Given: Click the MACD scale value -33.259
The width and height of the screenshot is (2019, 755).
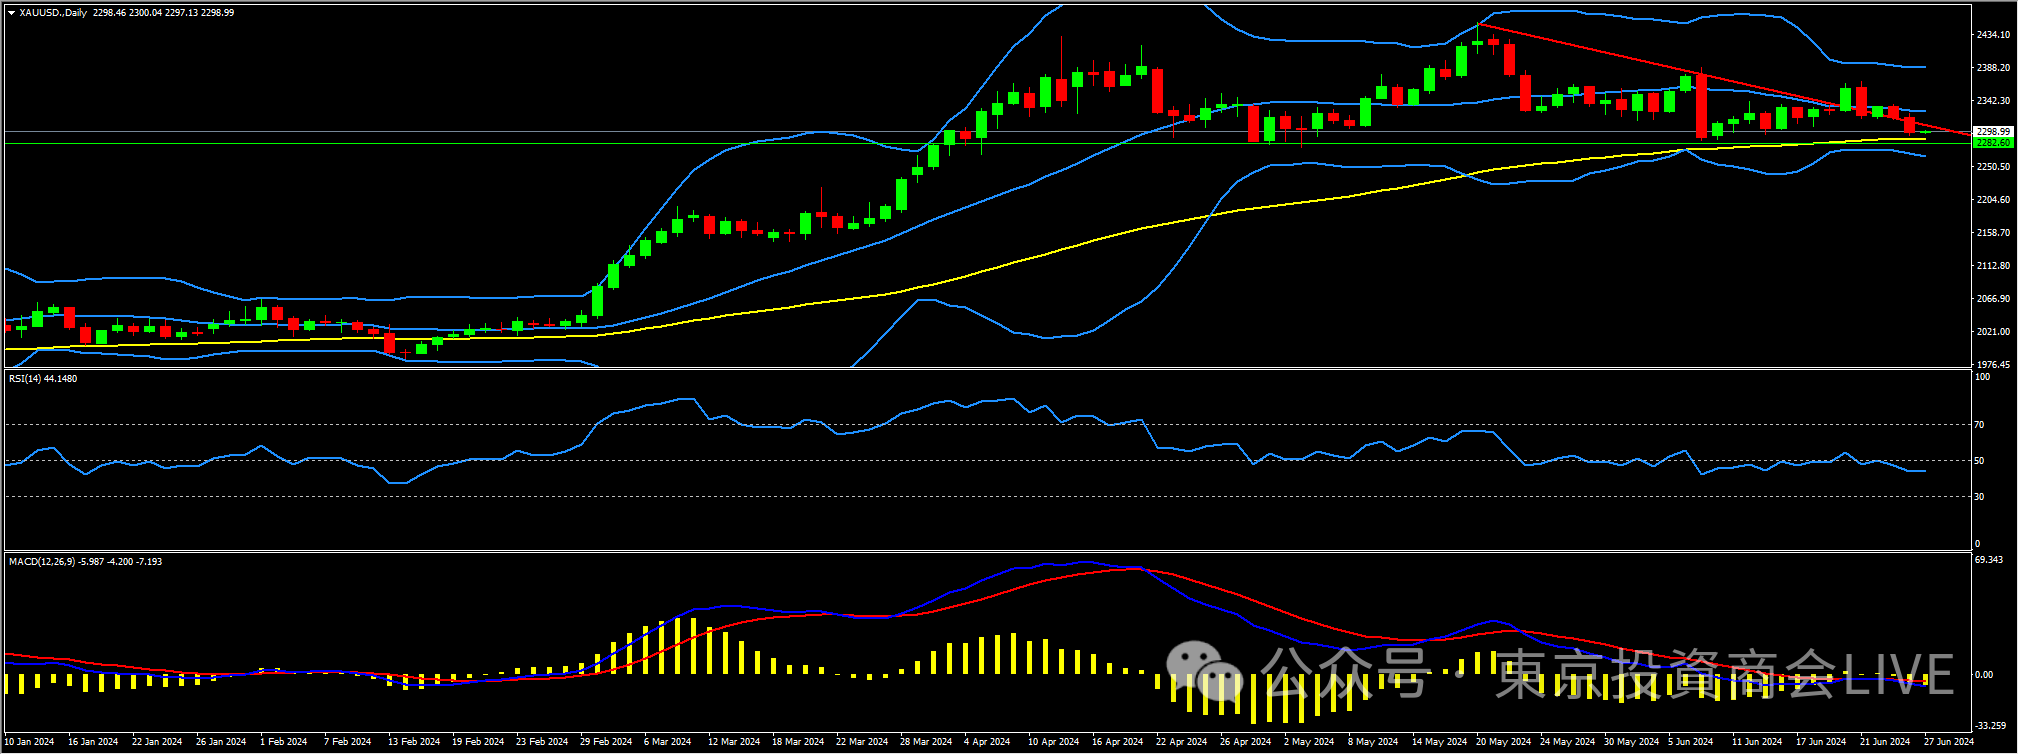Looking at the screenshot, I should pyautogui.click(x=1990, y=726).
